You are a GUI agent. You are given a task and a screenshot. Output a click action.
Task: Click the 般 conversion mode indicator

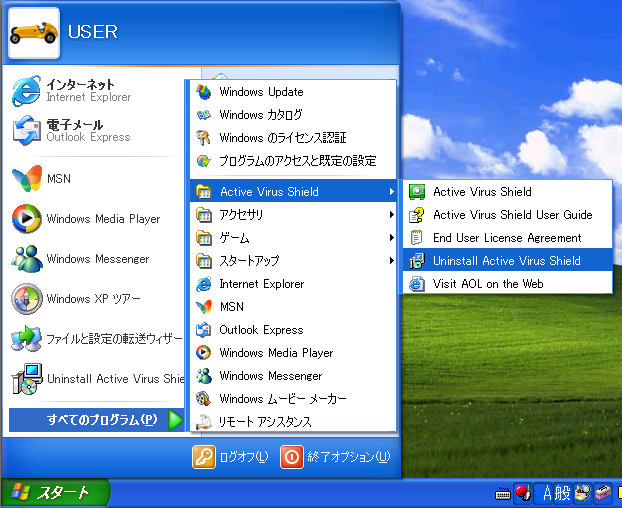pos(562,494)
